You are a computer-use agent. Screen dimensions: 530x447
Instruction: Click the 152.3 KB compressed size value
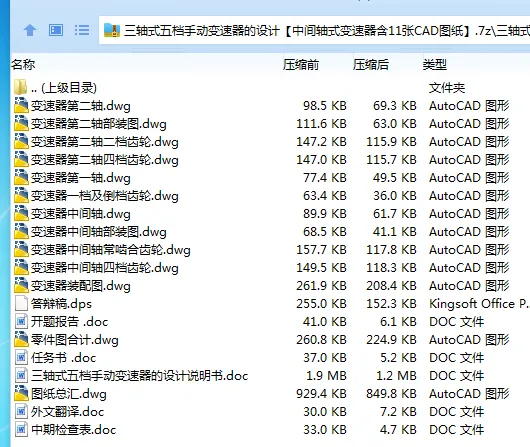[x=391, y=304]
